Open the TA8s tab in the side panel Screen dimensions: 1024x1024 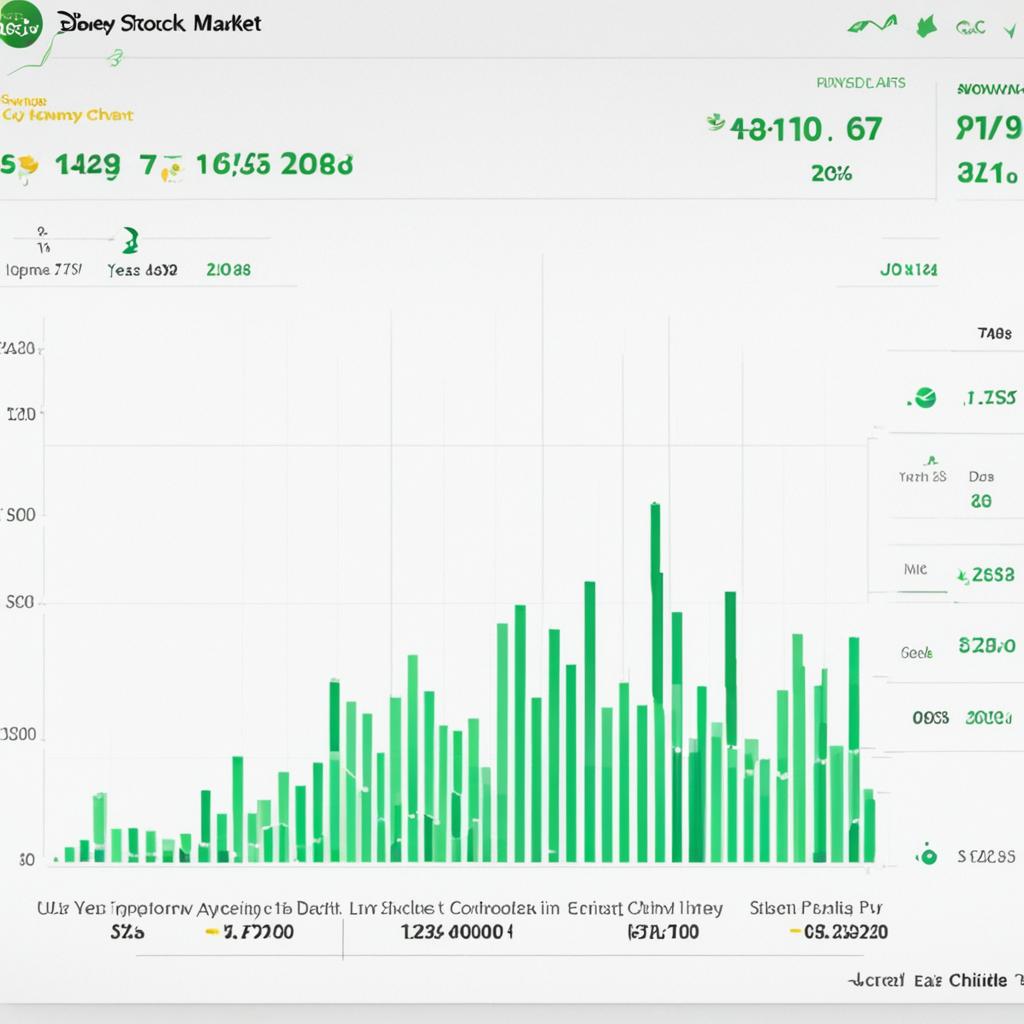[x=994, y=334]
